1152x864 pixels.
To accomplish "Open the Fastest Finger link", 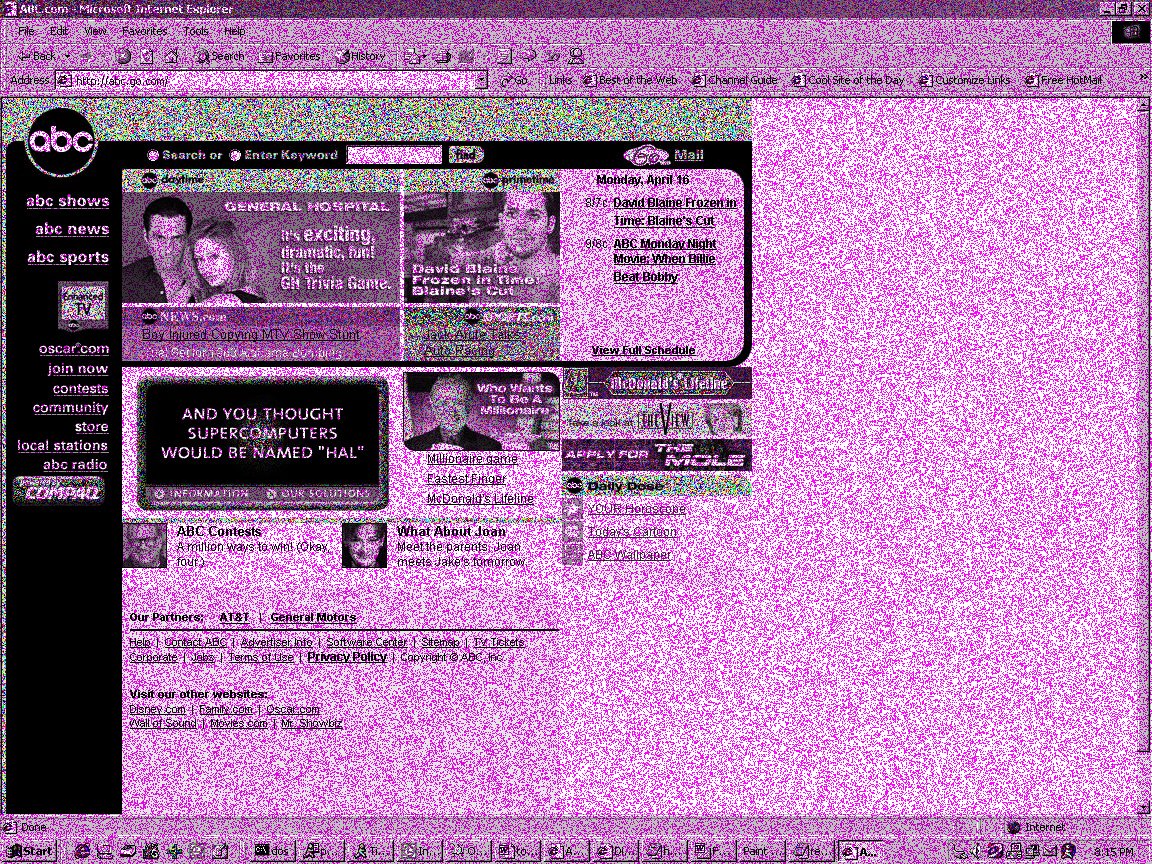I will (x=467, y=479).
